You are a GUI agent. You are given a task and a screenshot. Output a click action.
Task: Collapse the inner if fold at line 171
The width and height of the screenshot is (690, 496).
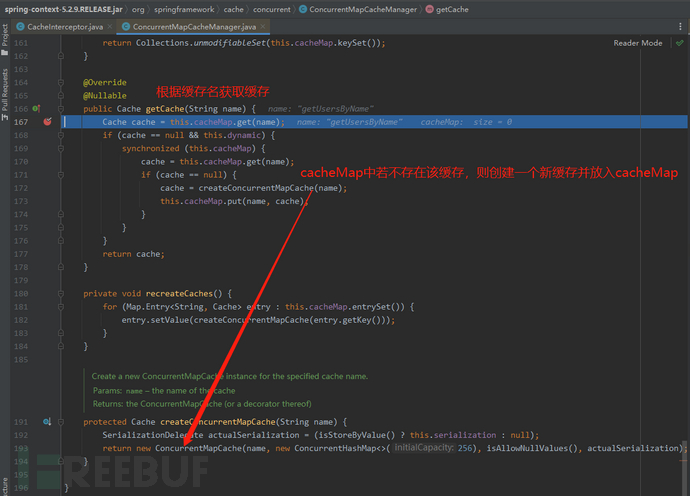[61, 175]
